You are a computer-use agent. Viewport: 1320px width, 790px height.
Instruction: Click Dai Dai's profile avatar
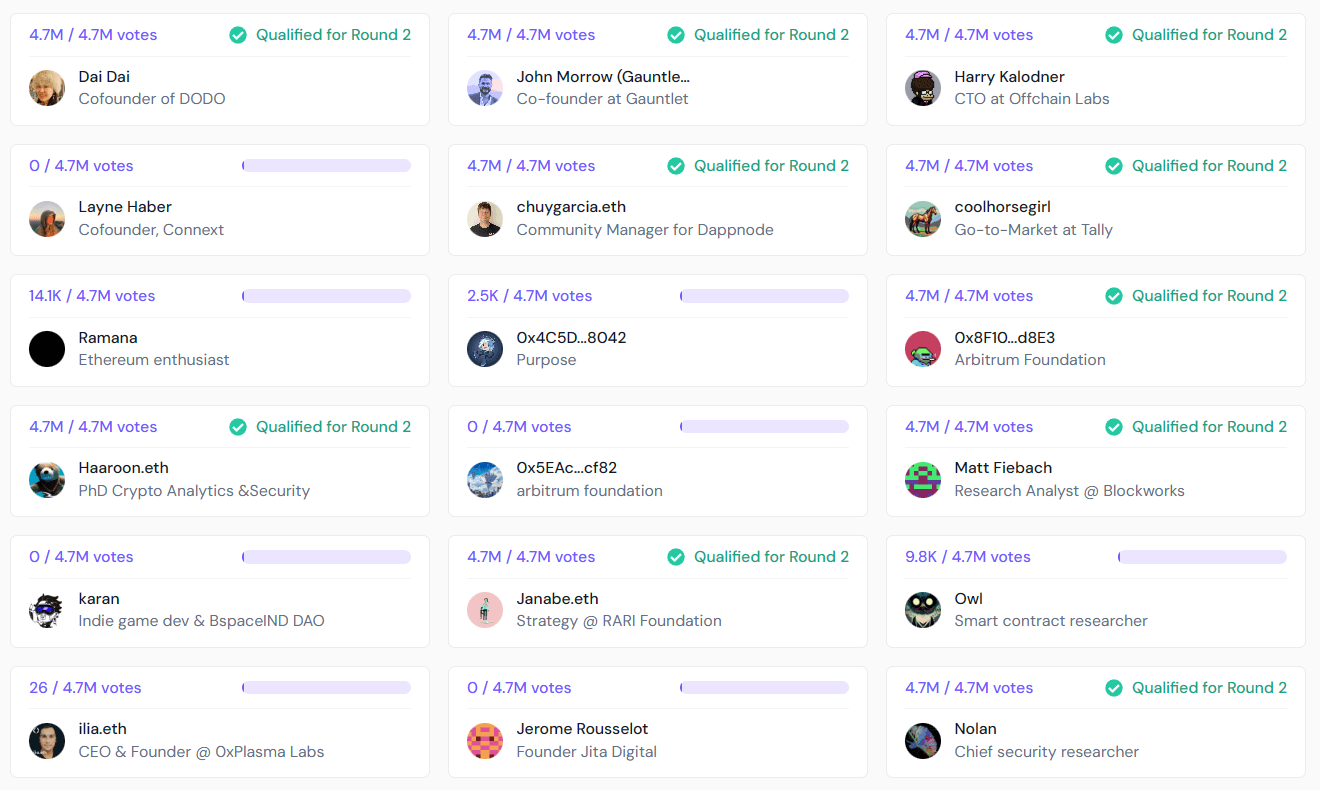pos(46,87)
